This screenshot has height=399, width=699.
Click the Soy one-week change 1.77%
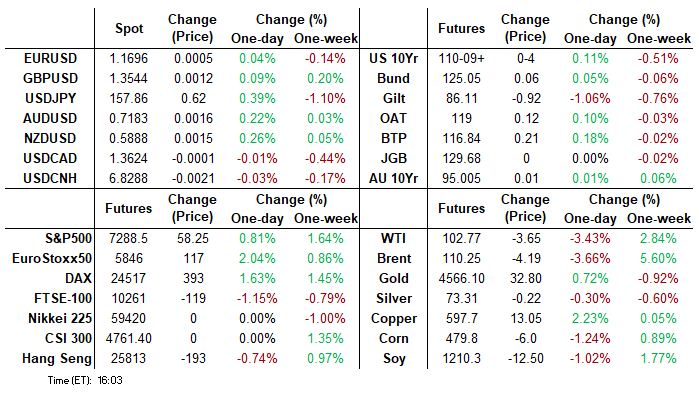pos(658,359)
